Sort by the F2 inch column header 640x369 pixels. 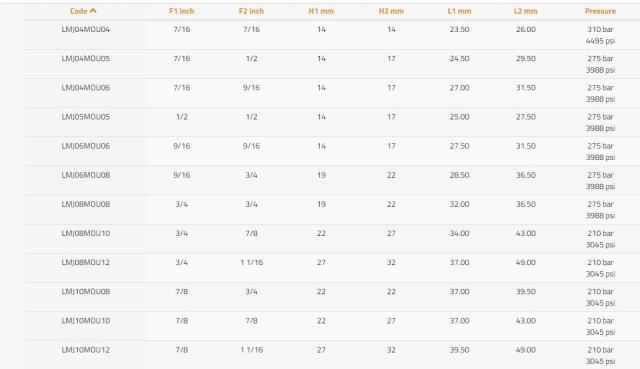tap(251, 11)
